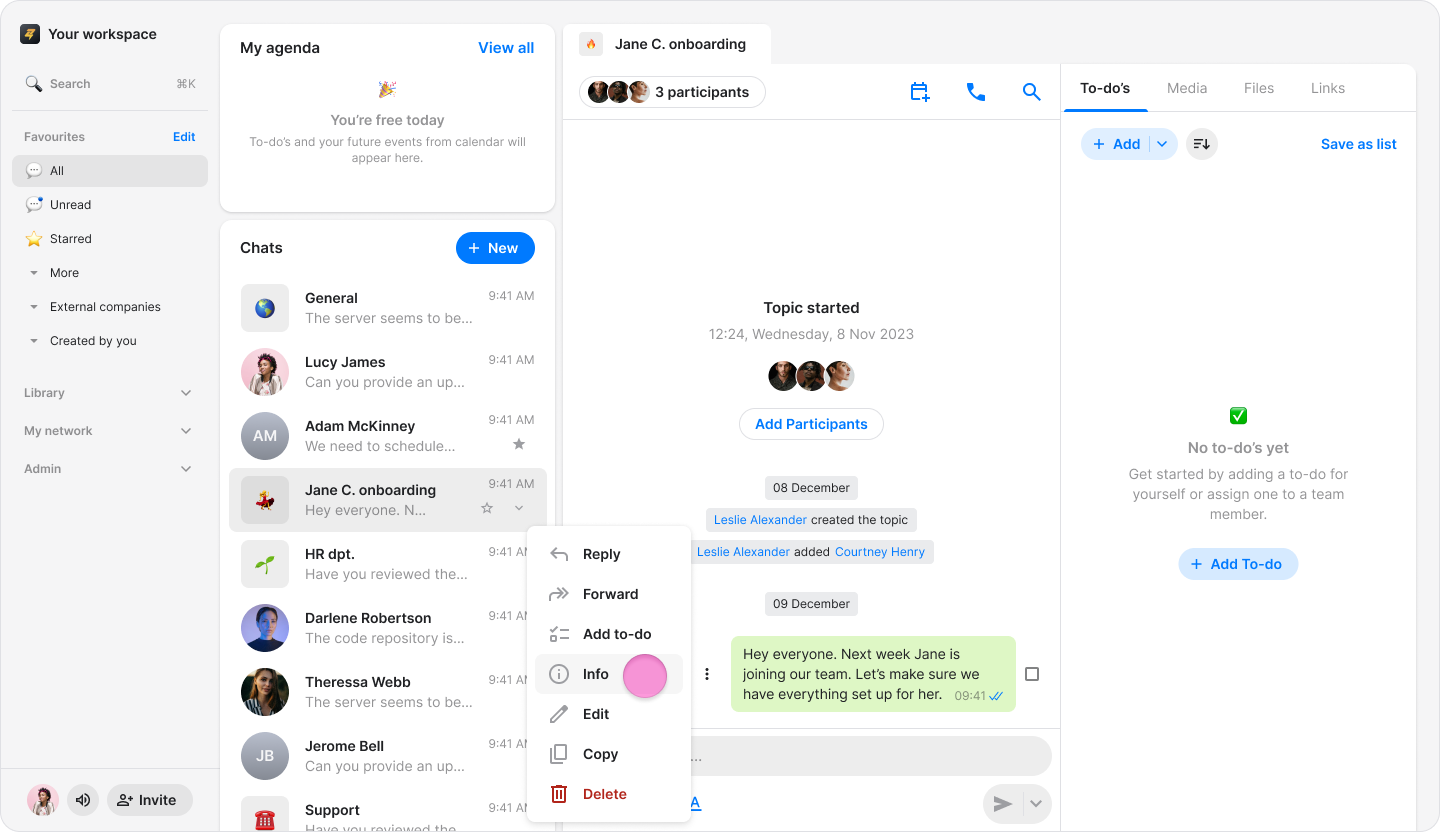Image resolution: width=1440 pixels, height=832 pixels.
Task: Choose Forward from the context menu
Action: click(609, 594)
